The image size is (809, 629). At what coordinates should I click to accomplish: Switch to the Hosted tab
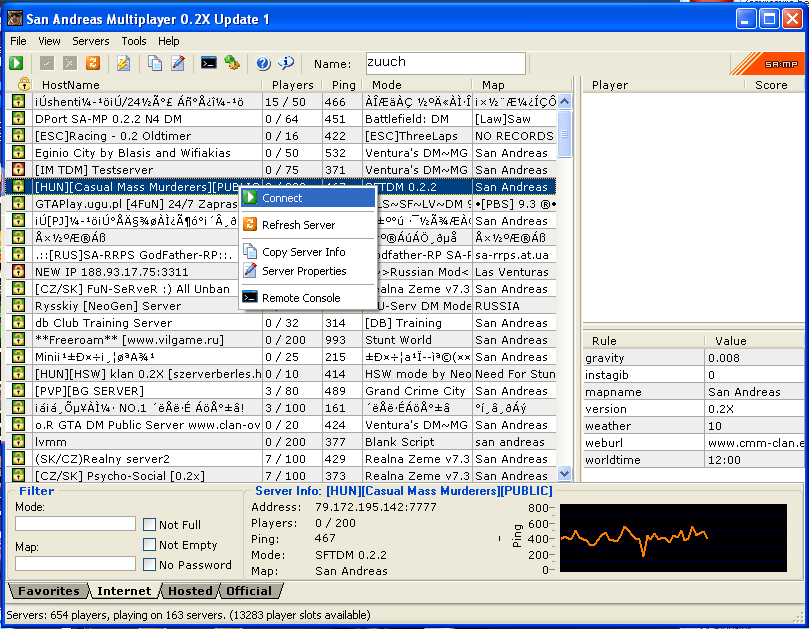[190, 591]
